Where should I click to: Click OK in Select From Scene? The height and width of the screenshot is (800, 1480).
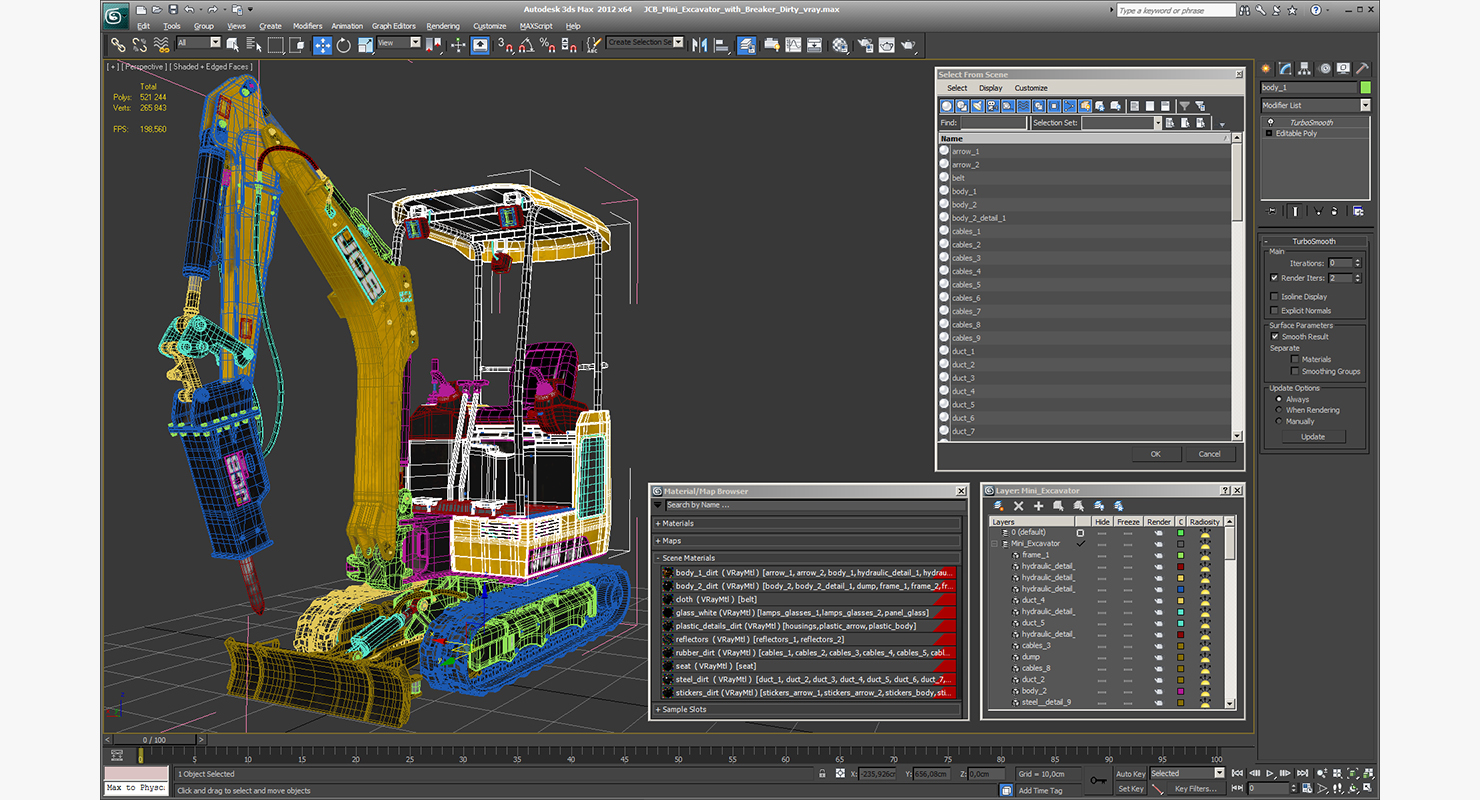tap(1155, 454)
